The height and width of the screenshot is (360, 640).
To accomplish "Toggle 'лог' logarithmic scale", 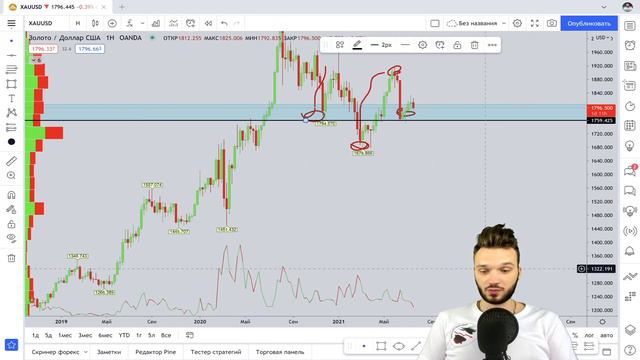I will point(589,335).
